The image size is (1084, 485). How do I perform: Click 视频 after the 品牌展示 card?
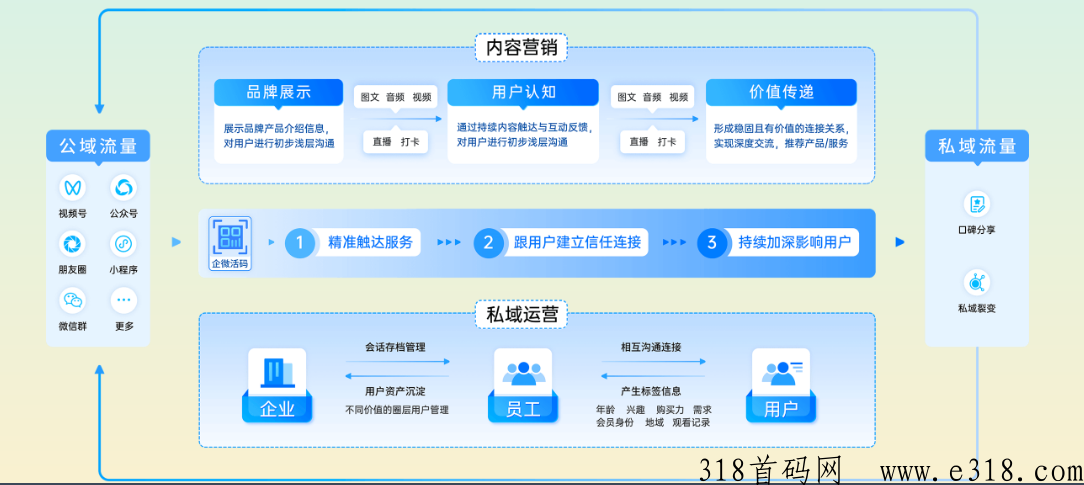[422, 97]
